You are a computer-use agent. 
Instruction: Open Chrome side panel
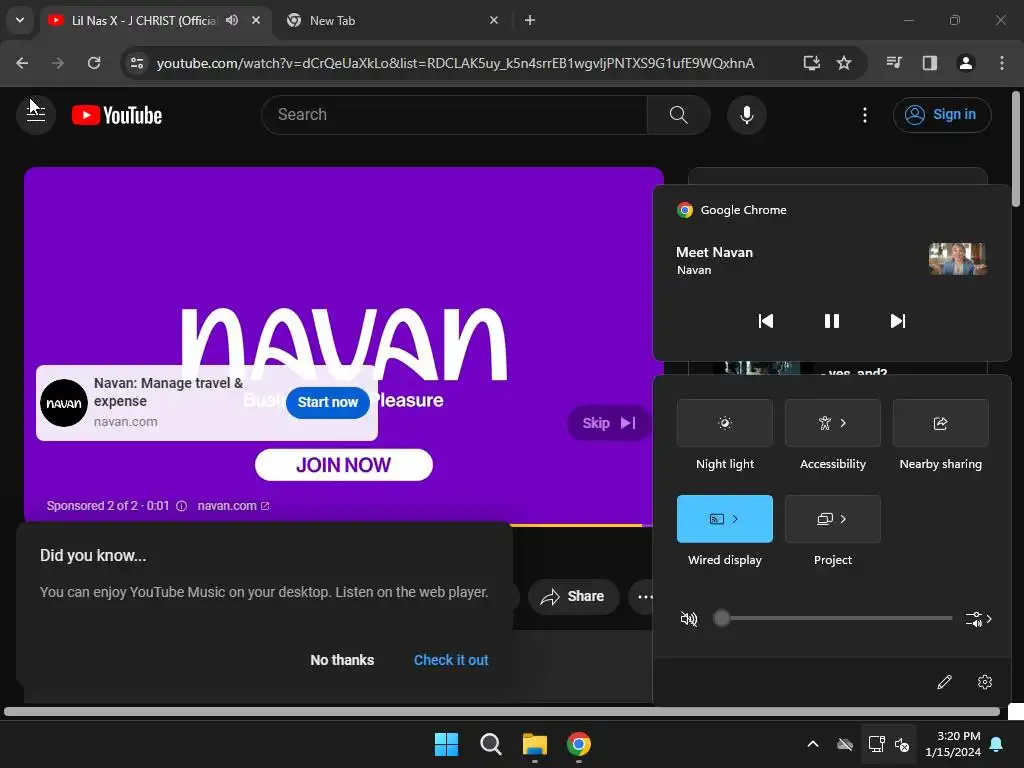(x=930, y=63)
